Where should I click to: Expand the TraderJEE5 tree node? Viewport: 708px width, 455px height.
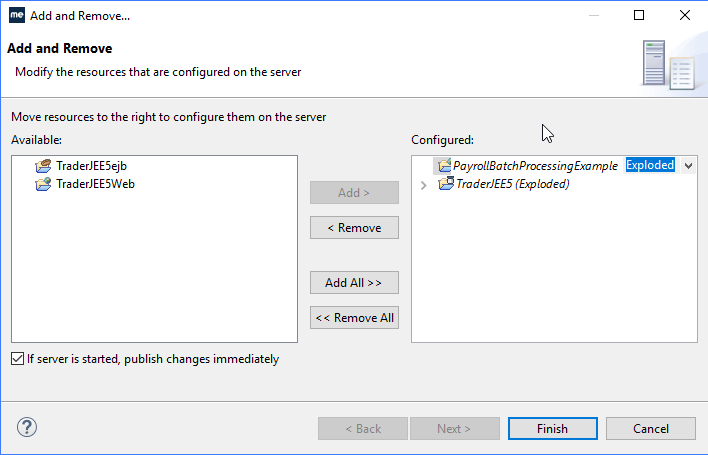(424, 184)
